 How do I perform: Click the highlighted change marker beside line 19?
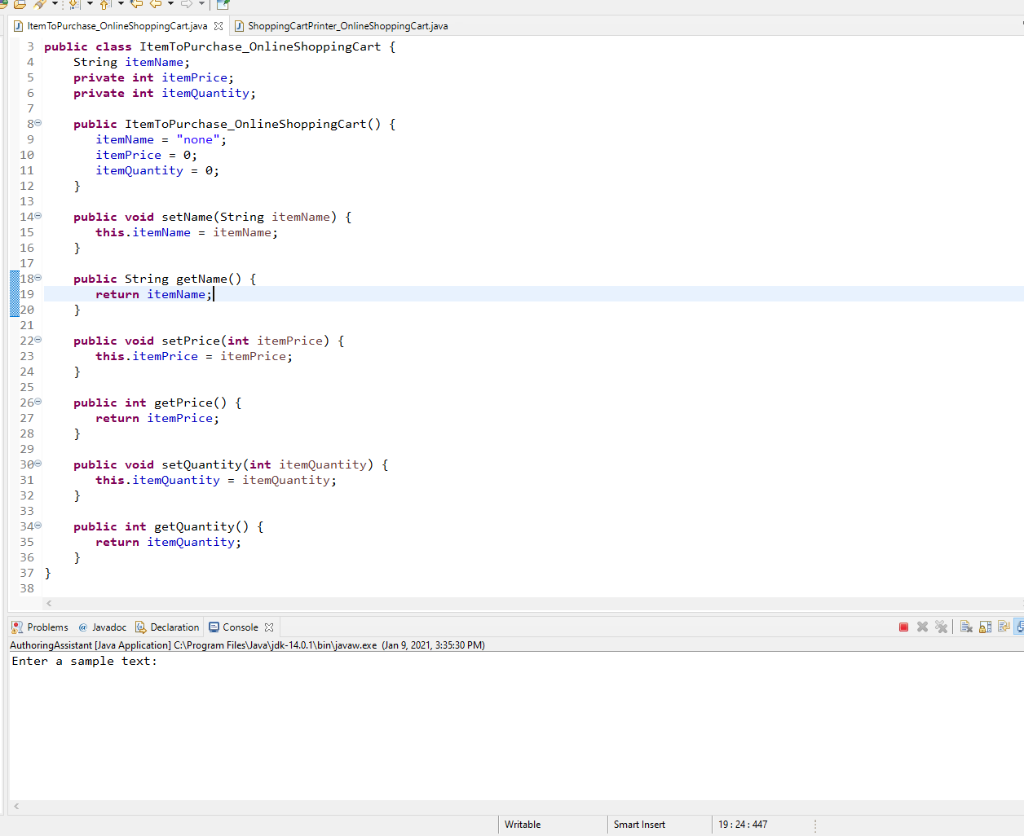(x=14, y=294)
